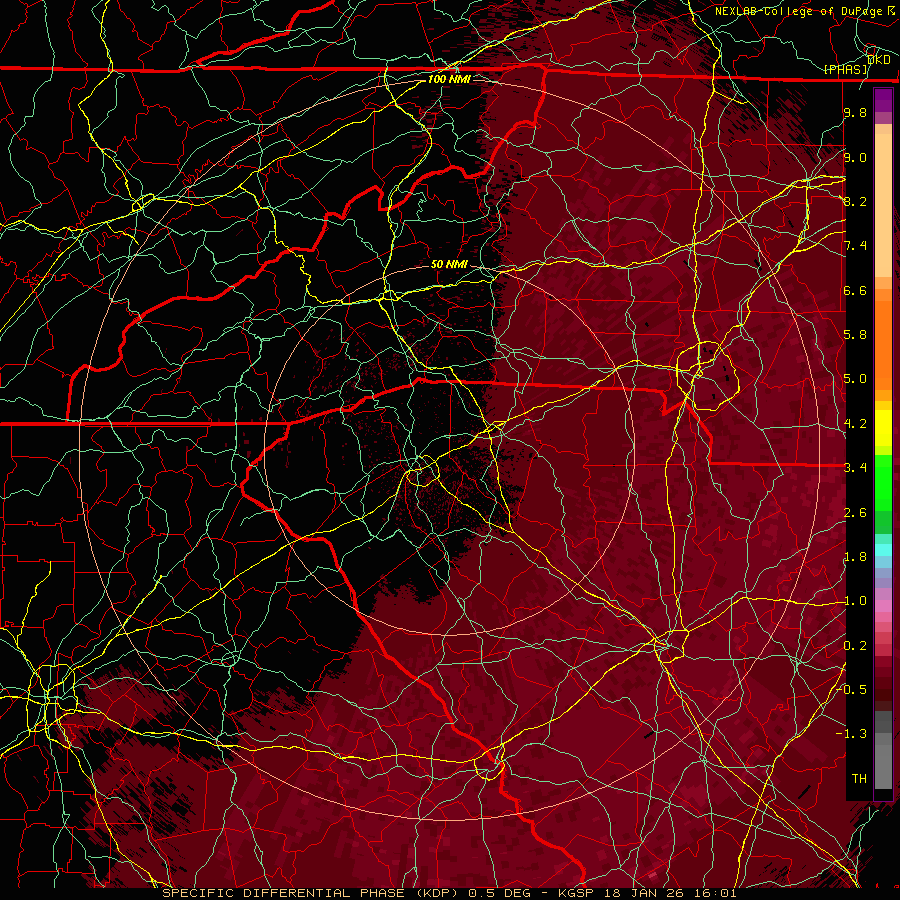
Task: Click the bright green segment of the color bar
Action: pos(883,481)
